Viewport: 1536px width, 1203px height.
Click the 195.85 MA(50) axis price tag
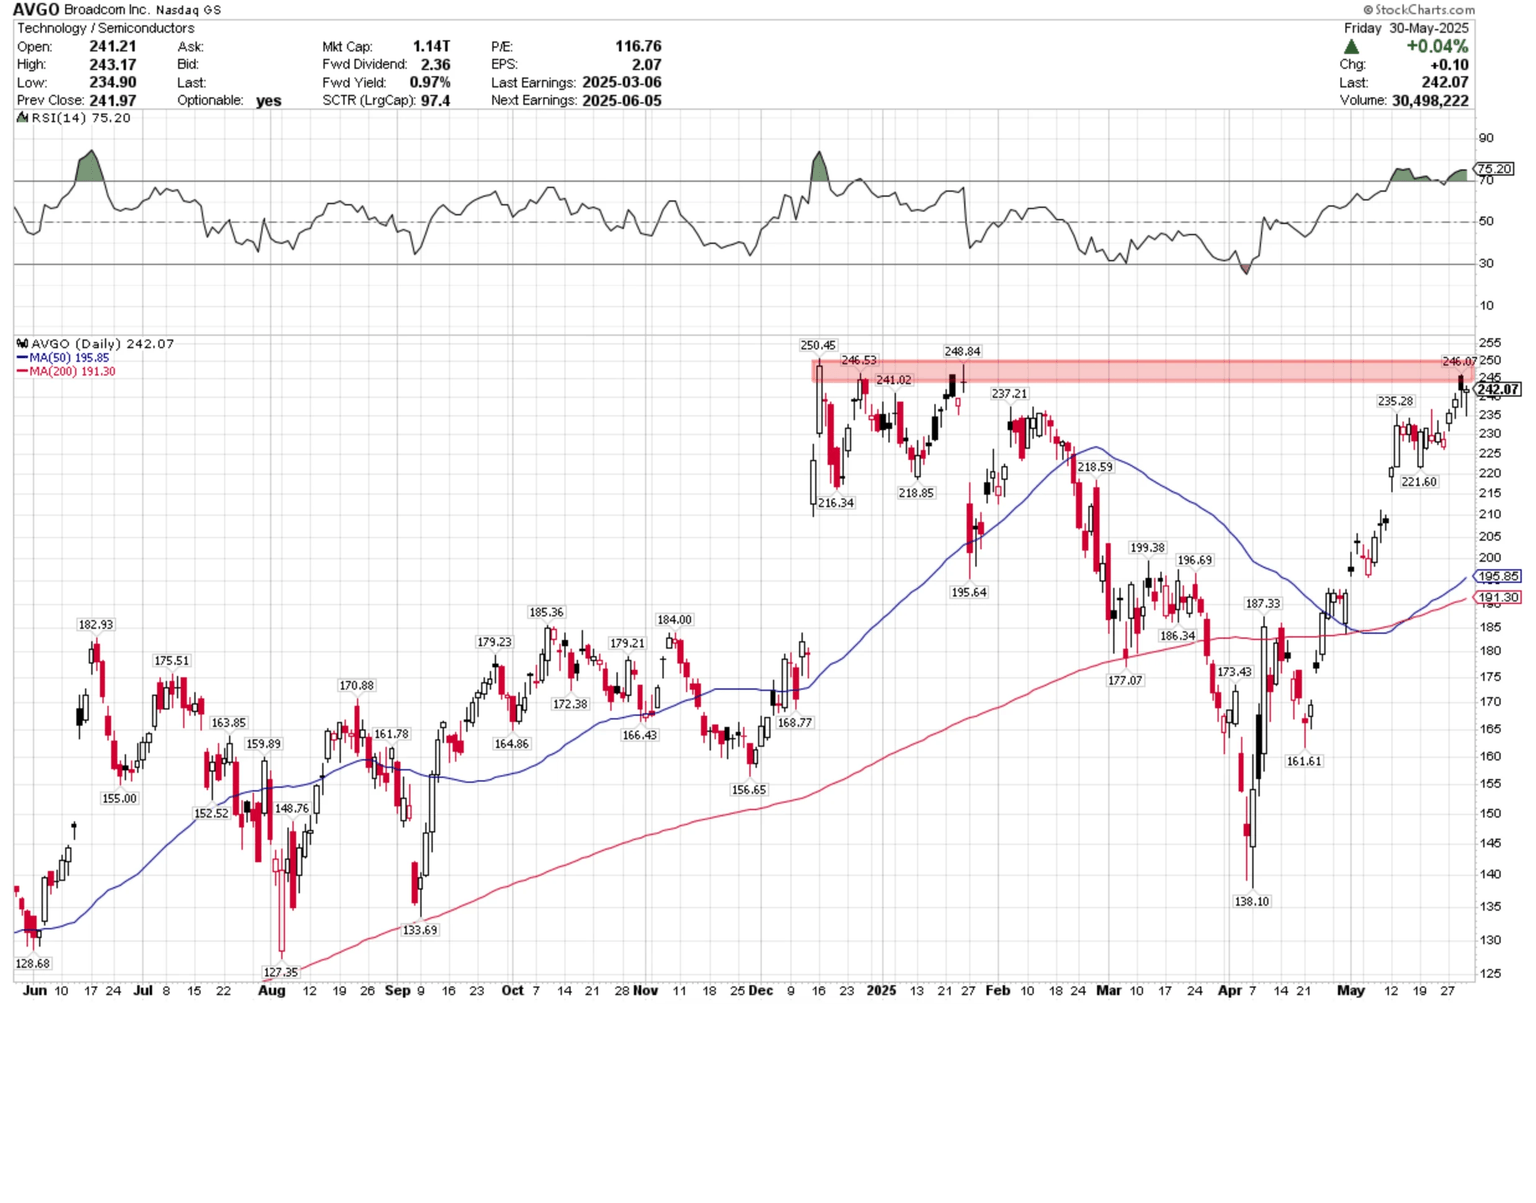(x=1498, y=577)
